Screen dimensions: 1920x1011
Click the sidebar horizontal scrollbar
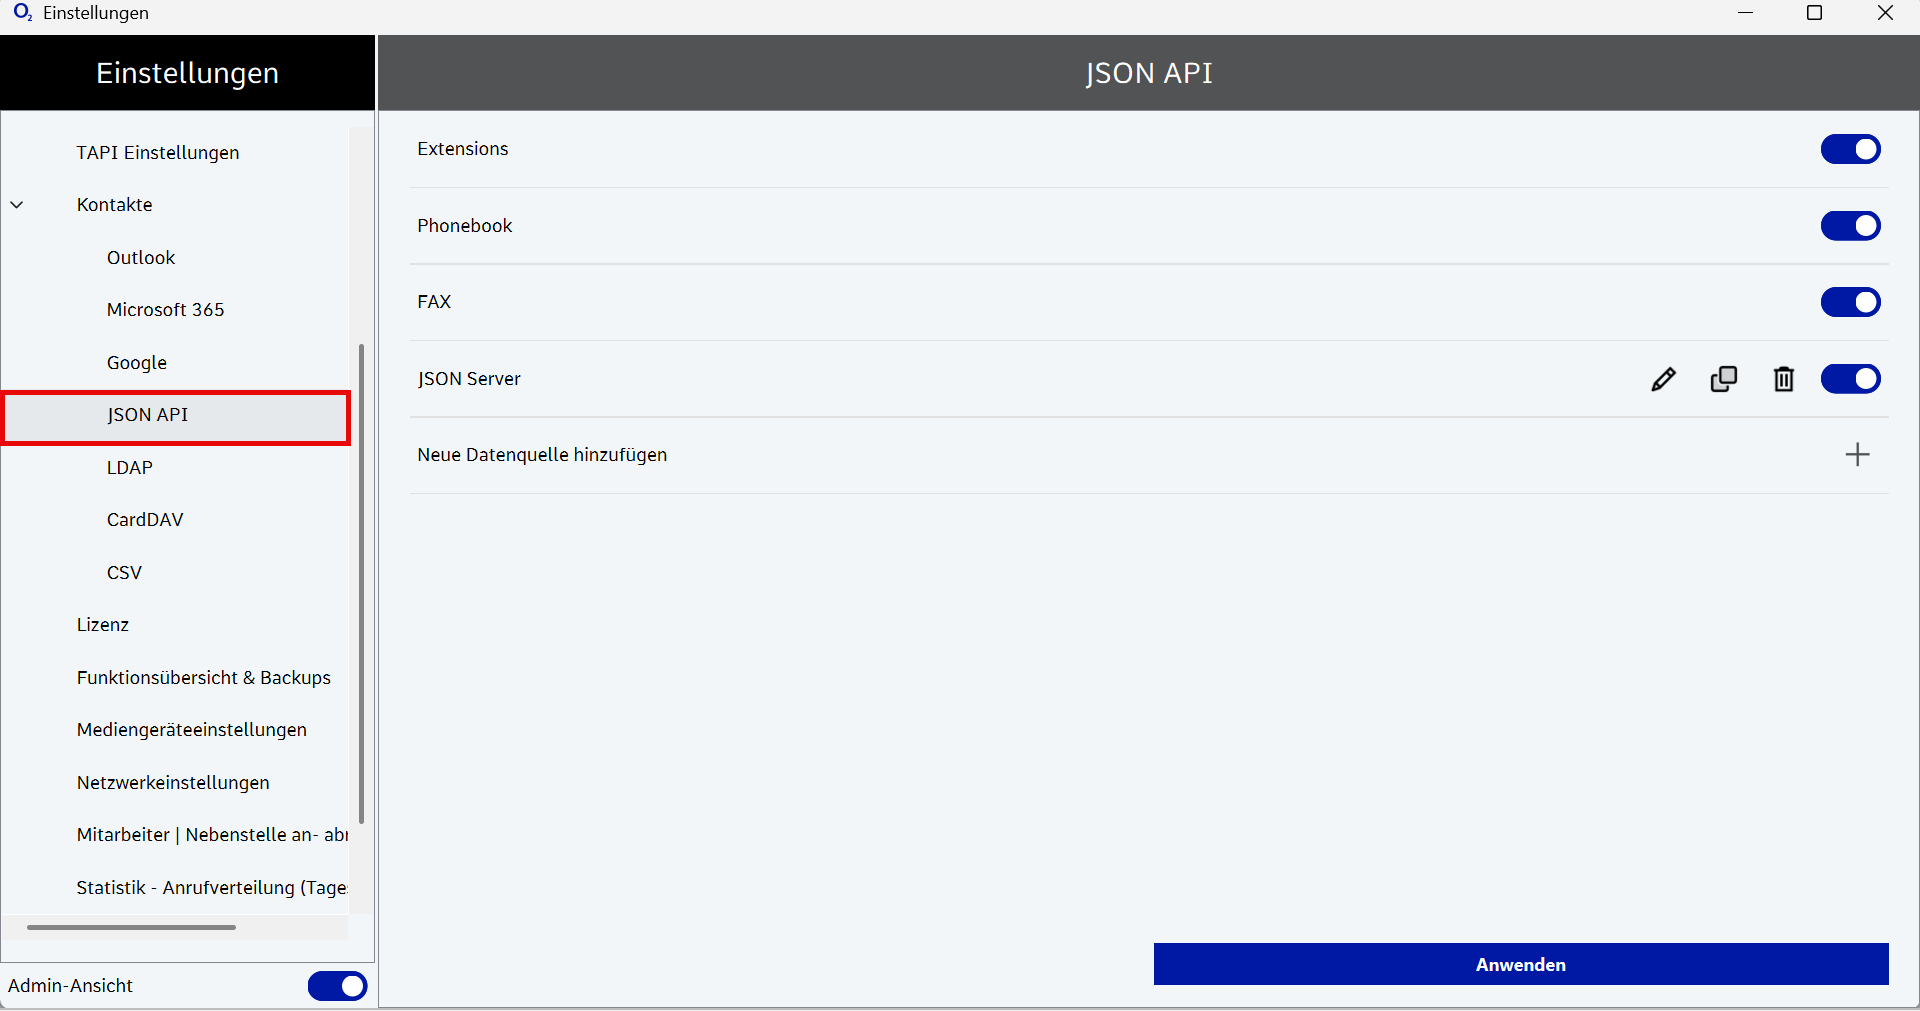click(x=131, y=927)
